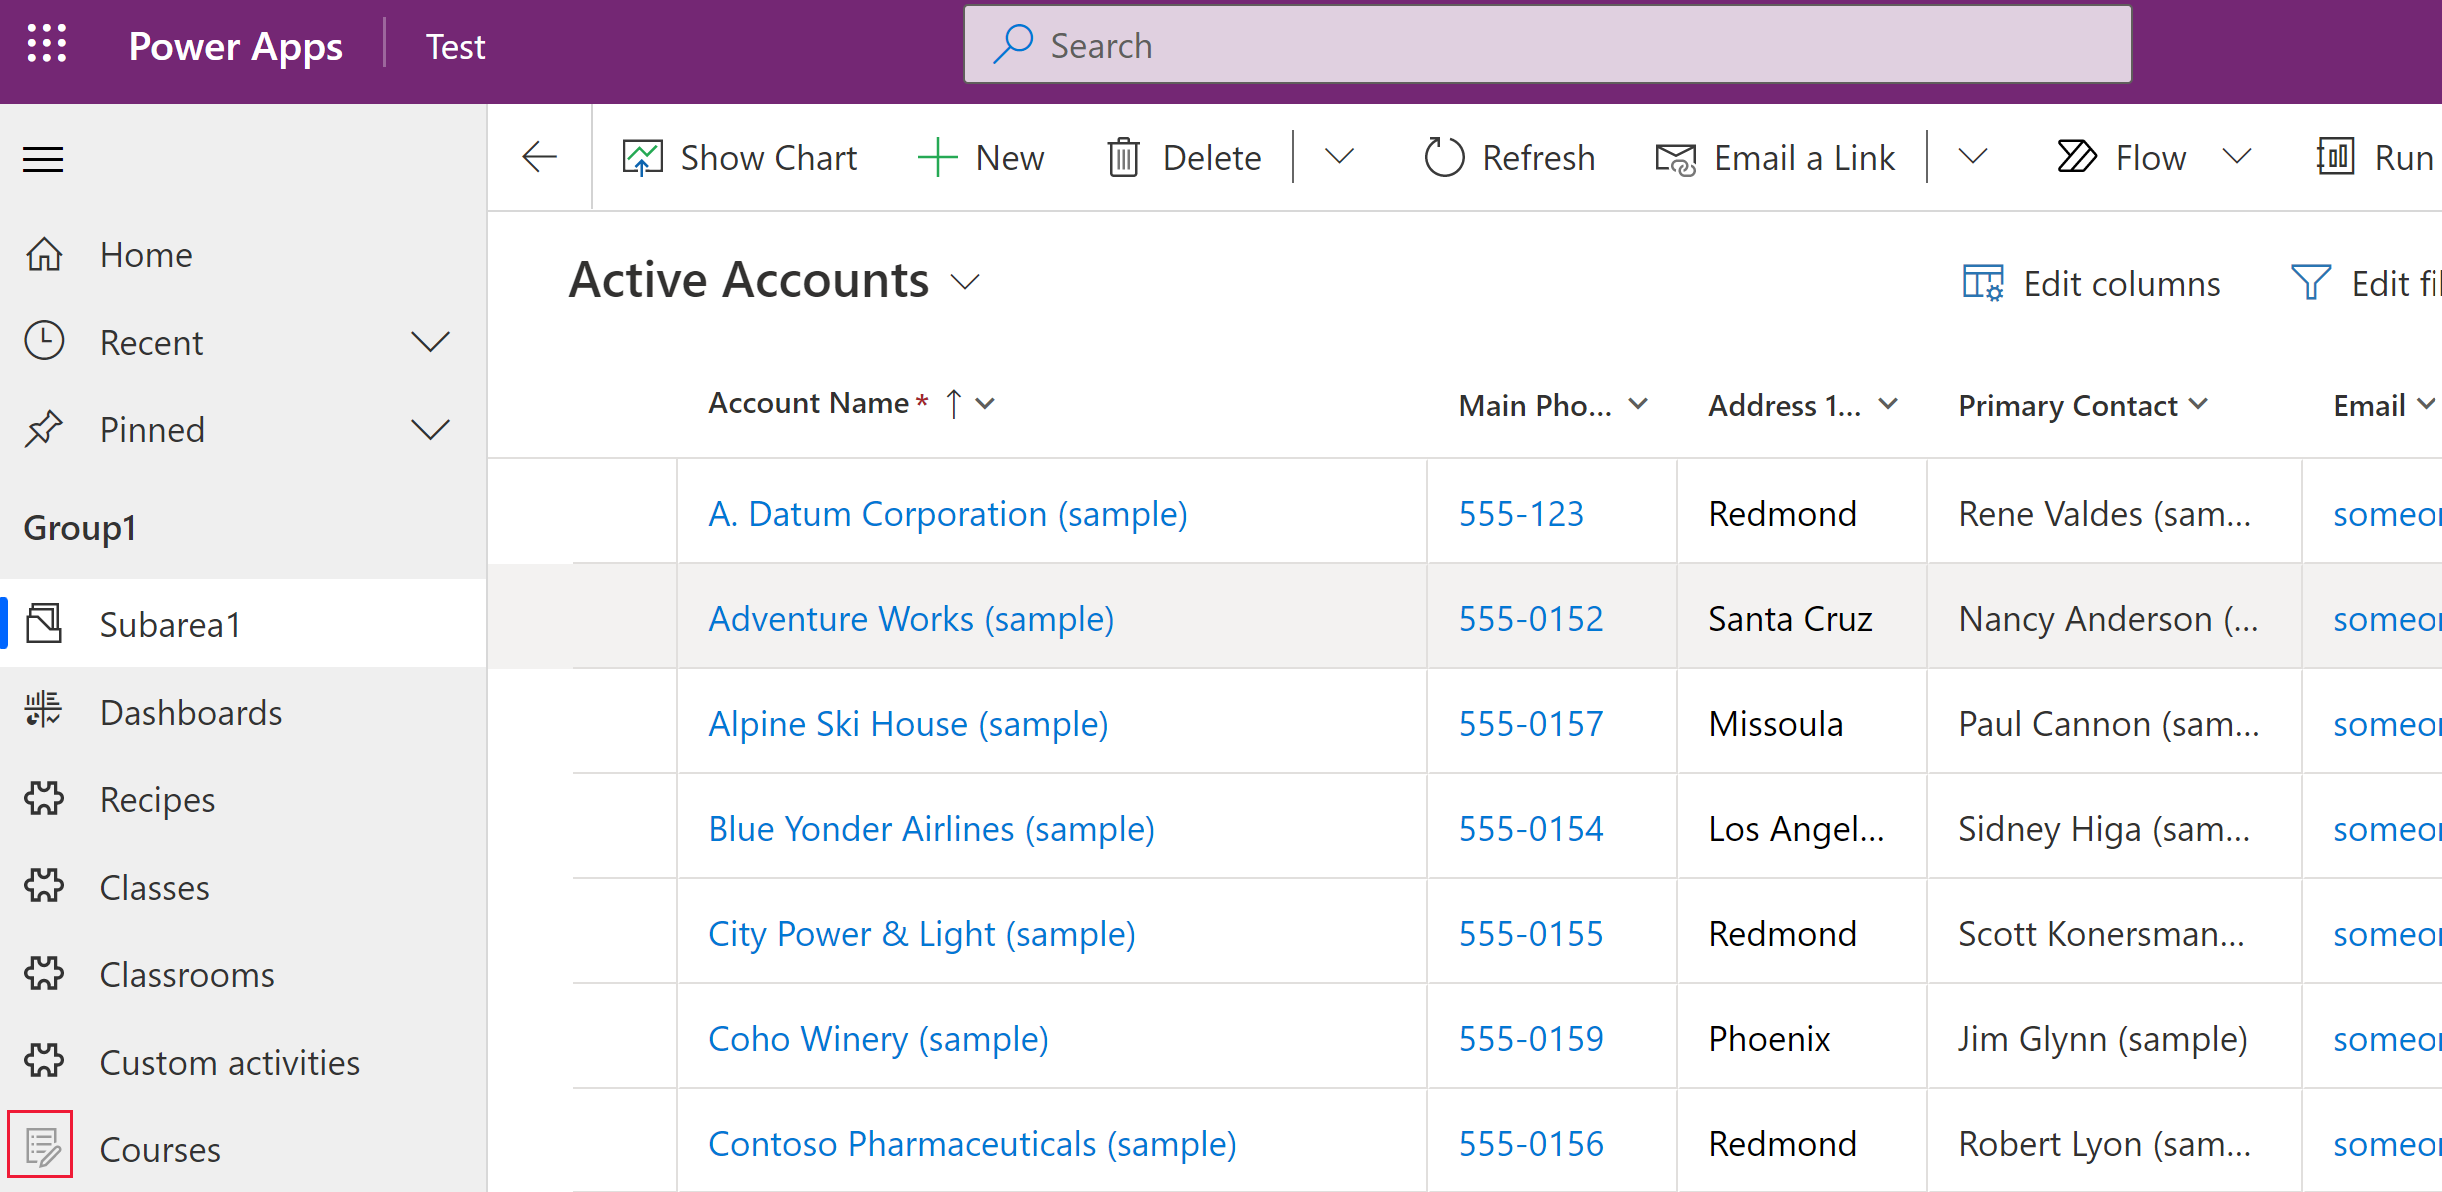This screenshot has height=1192, width=2442.
Task: Open Adventure Works sample account
Action: point(910,617)
